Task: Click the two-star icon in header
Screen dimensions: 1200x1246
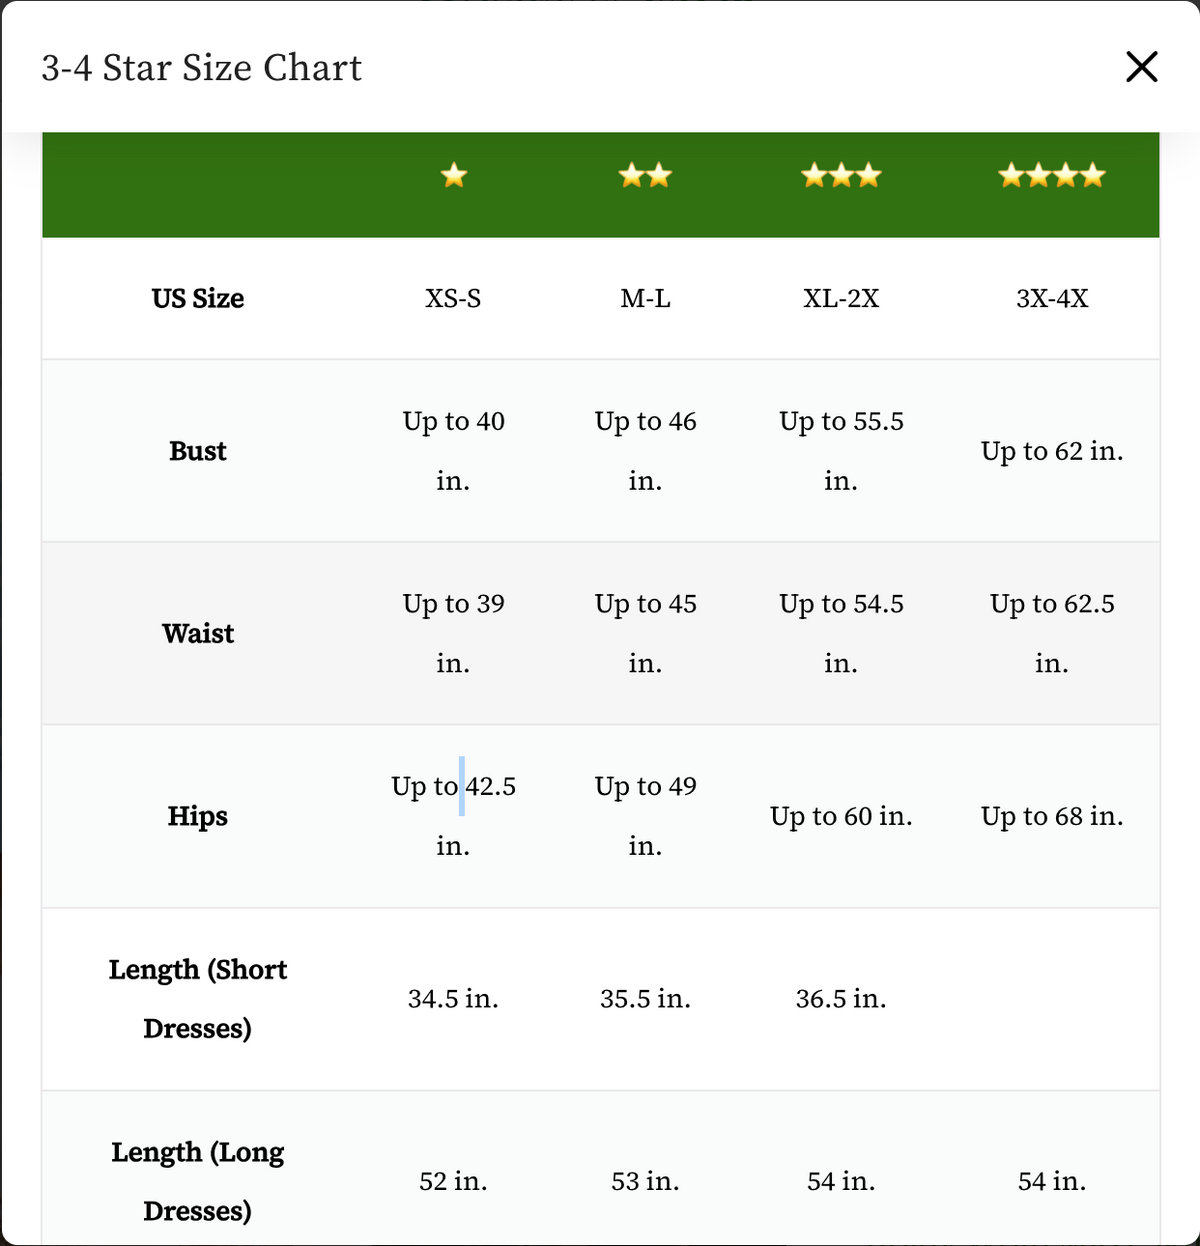Action: 645,176
